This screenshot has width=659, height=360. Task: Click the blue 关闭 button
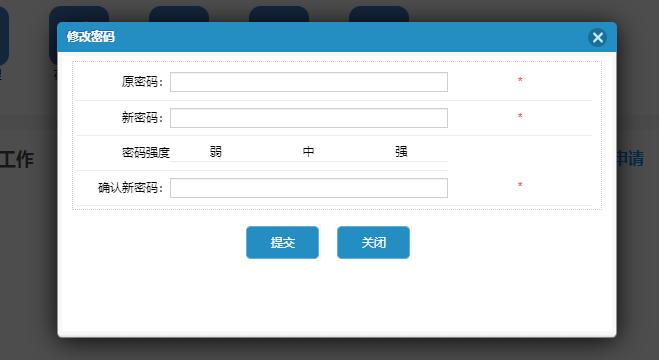(373, 242)
